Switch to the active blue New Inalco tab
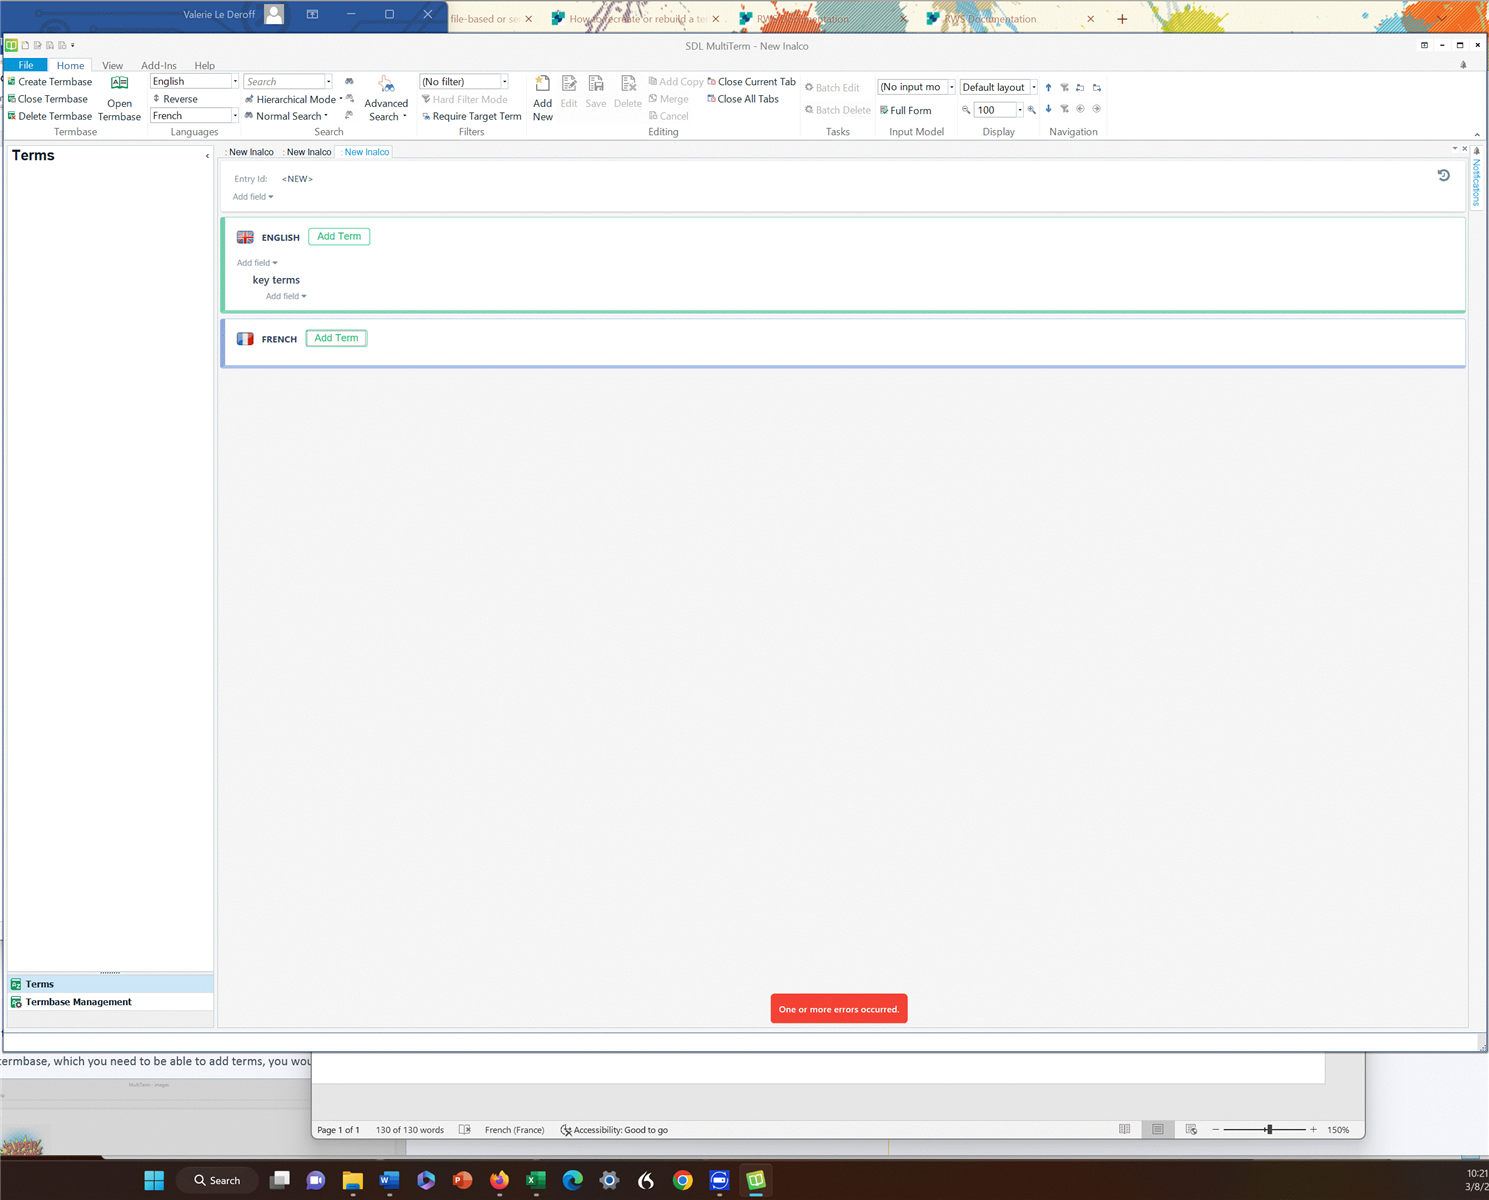The width and height of the screenshot is (1489, 1200). 366,152
